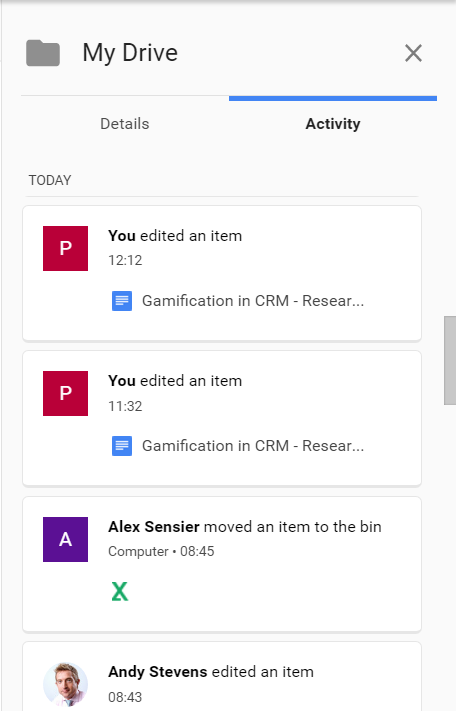This screenshot has width=458, height=714.
Task: Select the Activity tab
Action: tap(334, 124)
